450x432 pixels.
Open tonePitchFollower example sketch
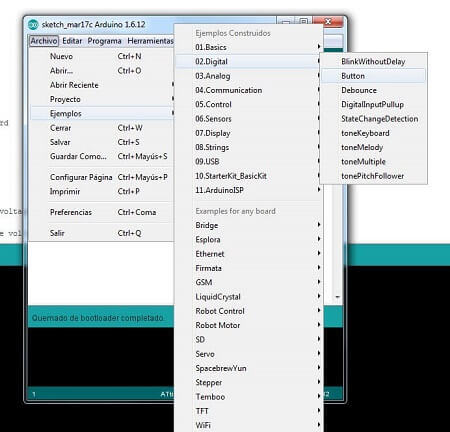click(373, 176)
